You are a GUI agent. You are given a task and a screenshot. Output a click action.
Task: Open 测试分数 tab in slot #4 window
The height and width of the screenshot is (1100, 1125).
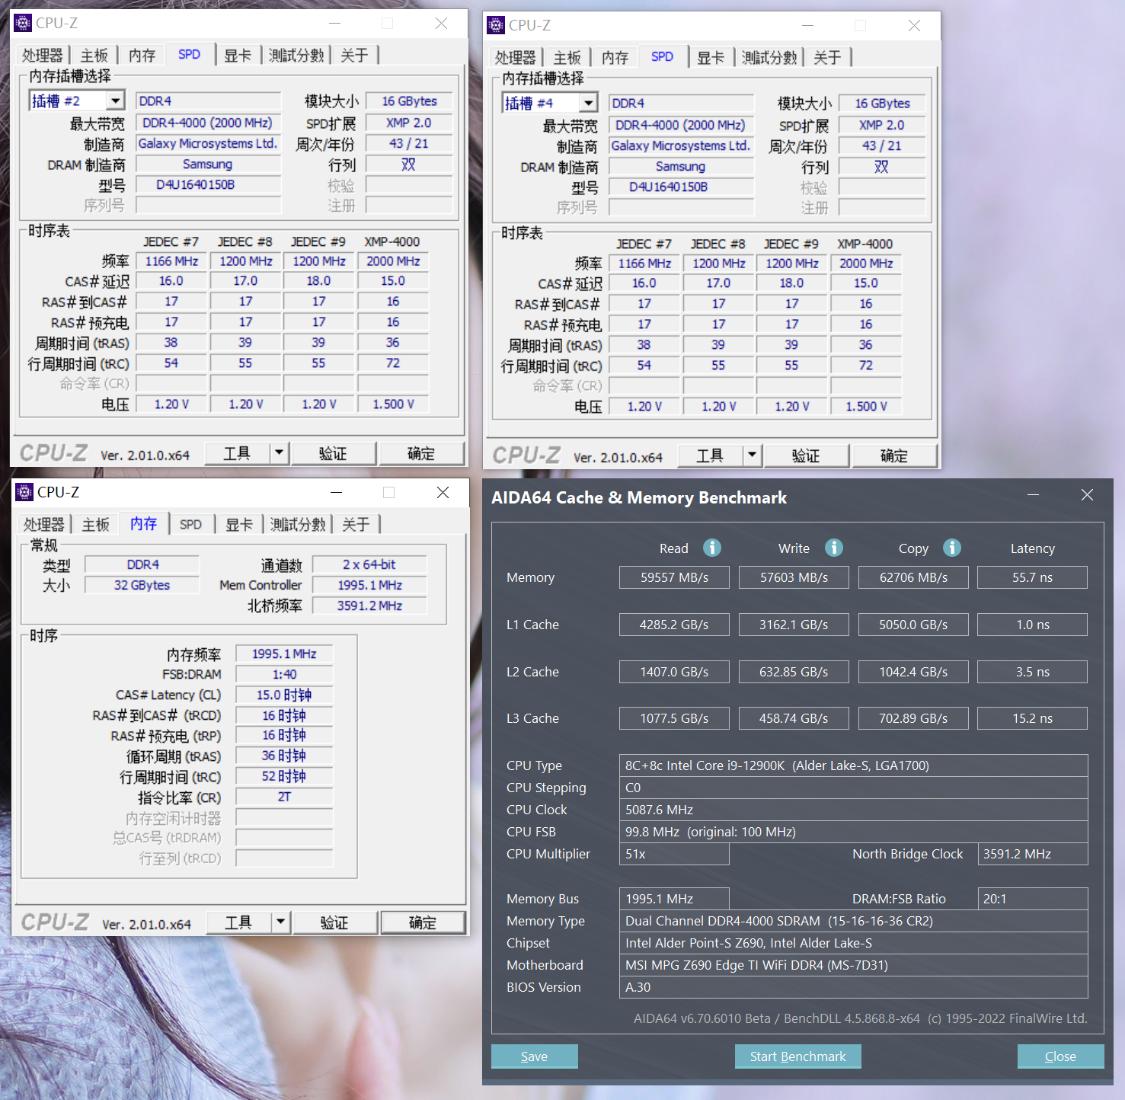coord(769,57)
